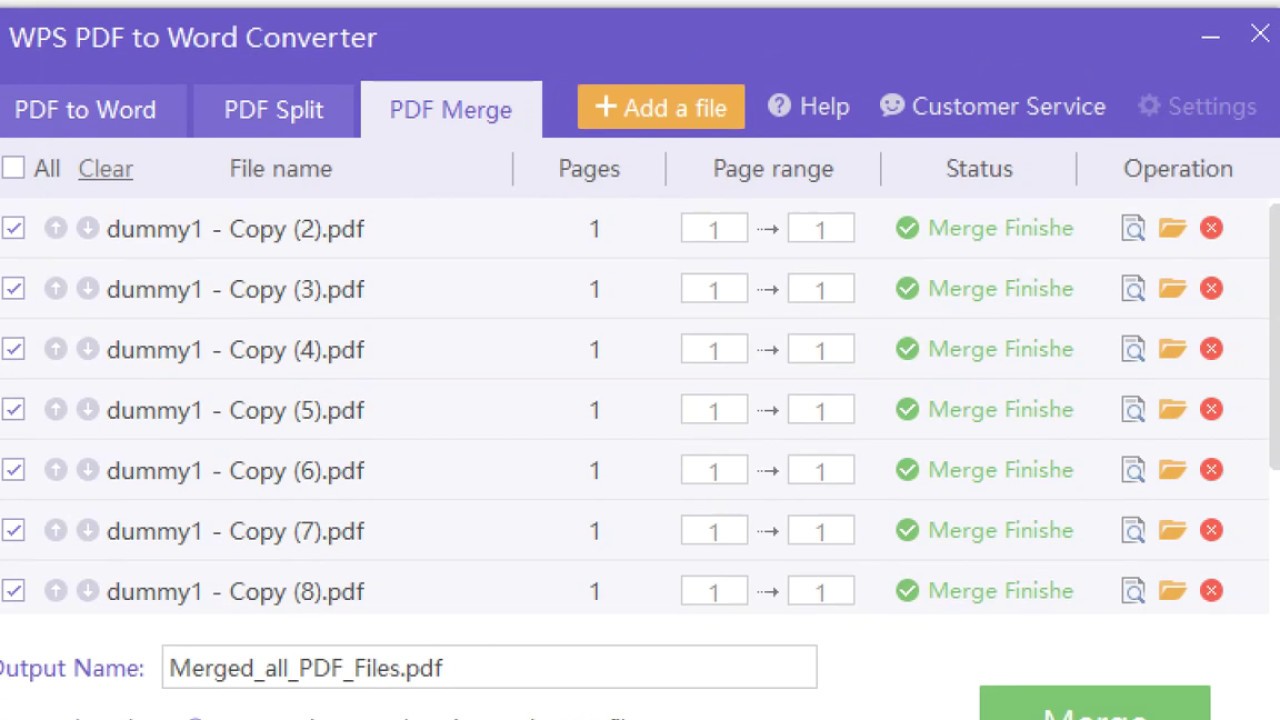Preview dummy1 - Copy (7).pdf with magnifier icon

(1133, 531)
